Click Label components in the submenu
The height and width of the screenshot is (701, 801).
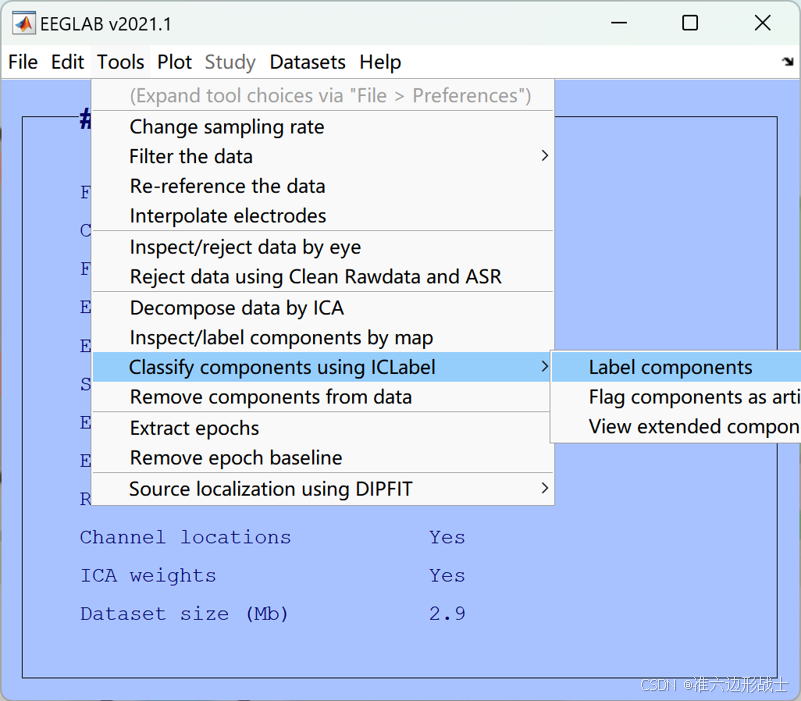pos(676,367)
